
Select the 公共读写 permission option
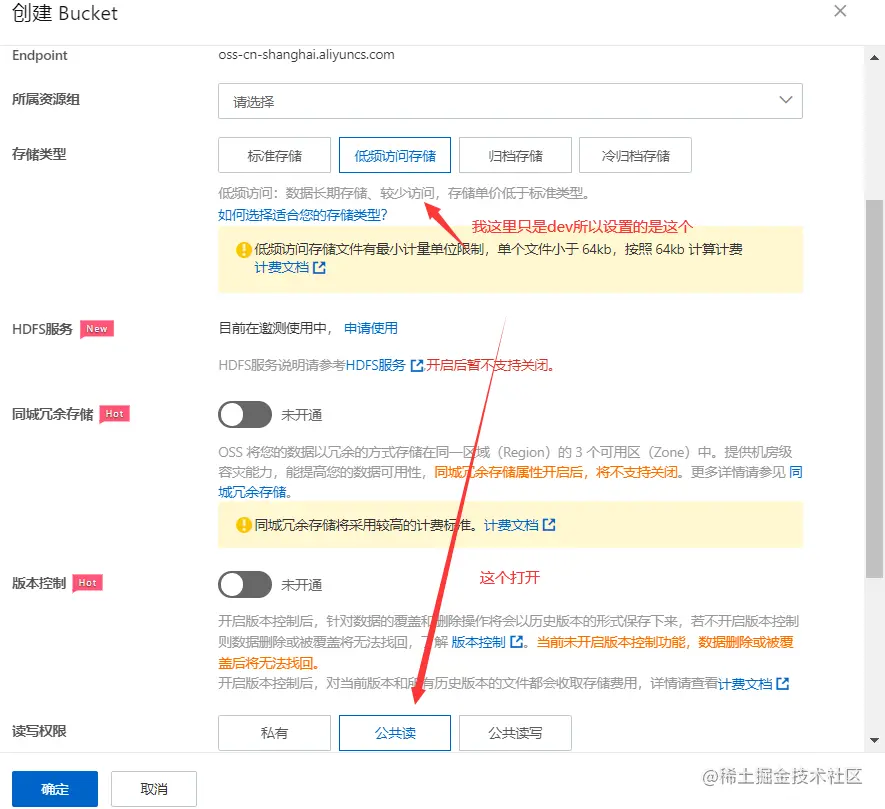pyautogui.click(x=514, y=732)
